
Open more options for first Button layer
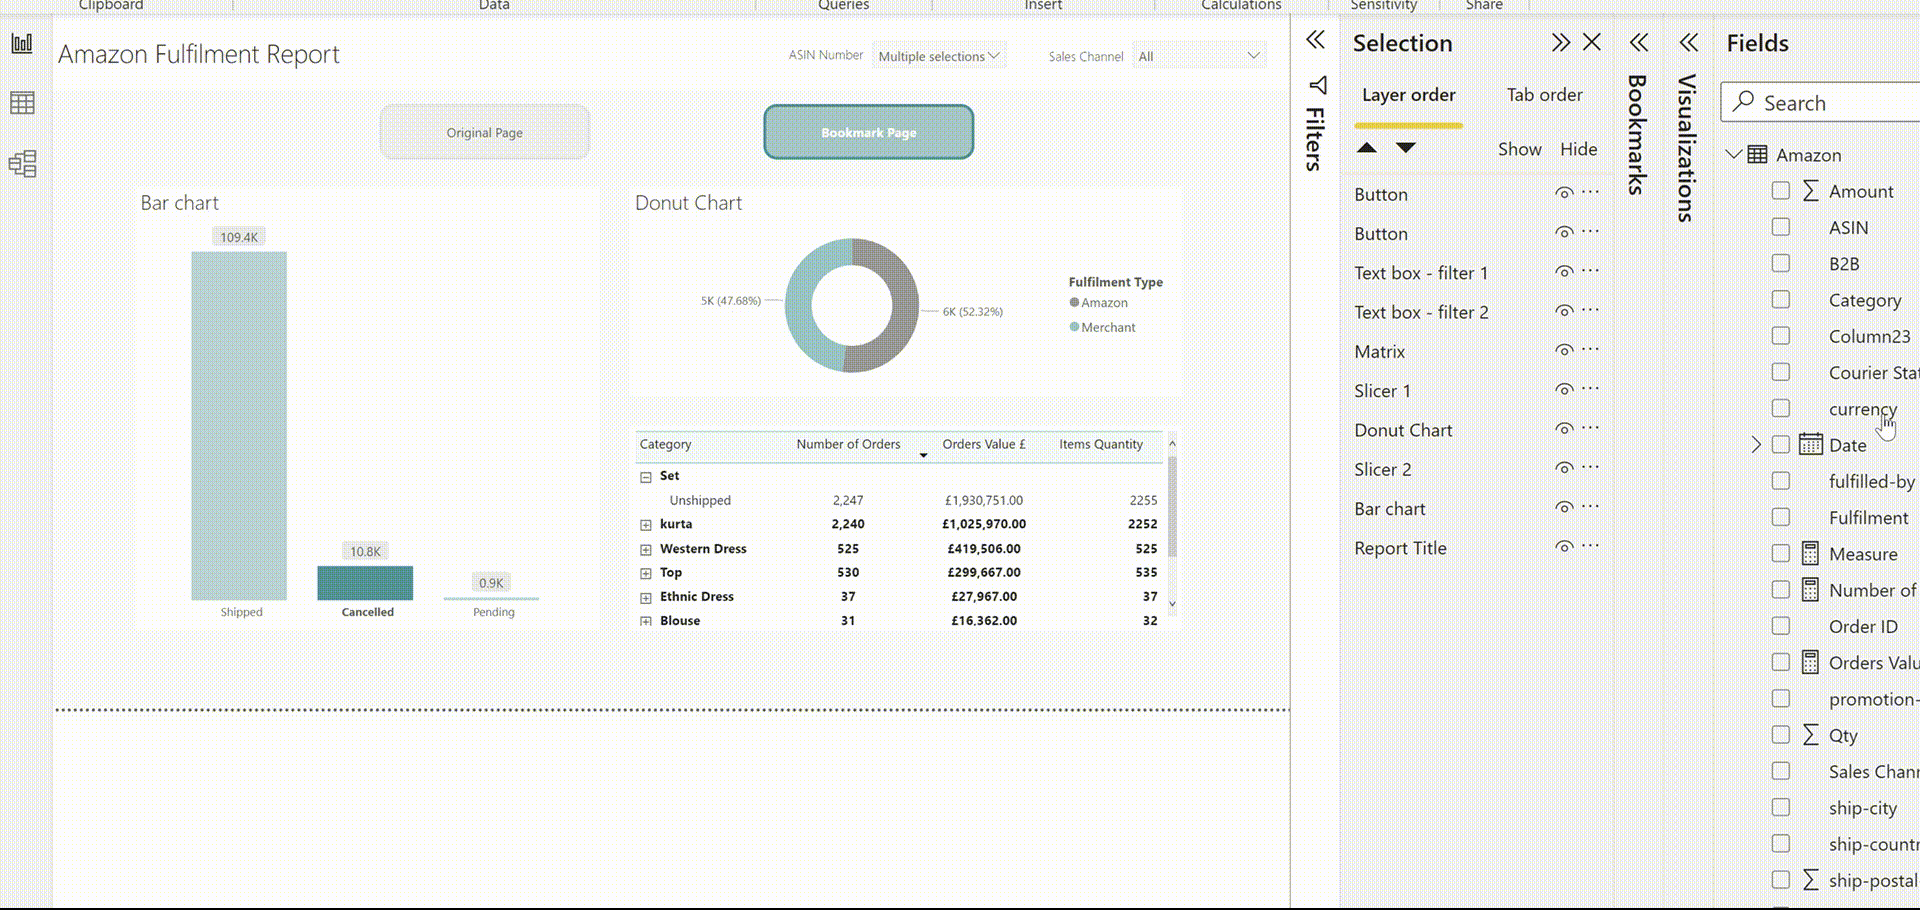click(1591, 192)
